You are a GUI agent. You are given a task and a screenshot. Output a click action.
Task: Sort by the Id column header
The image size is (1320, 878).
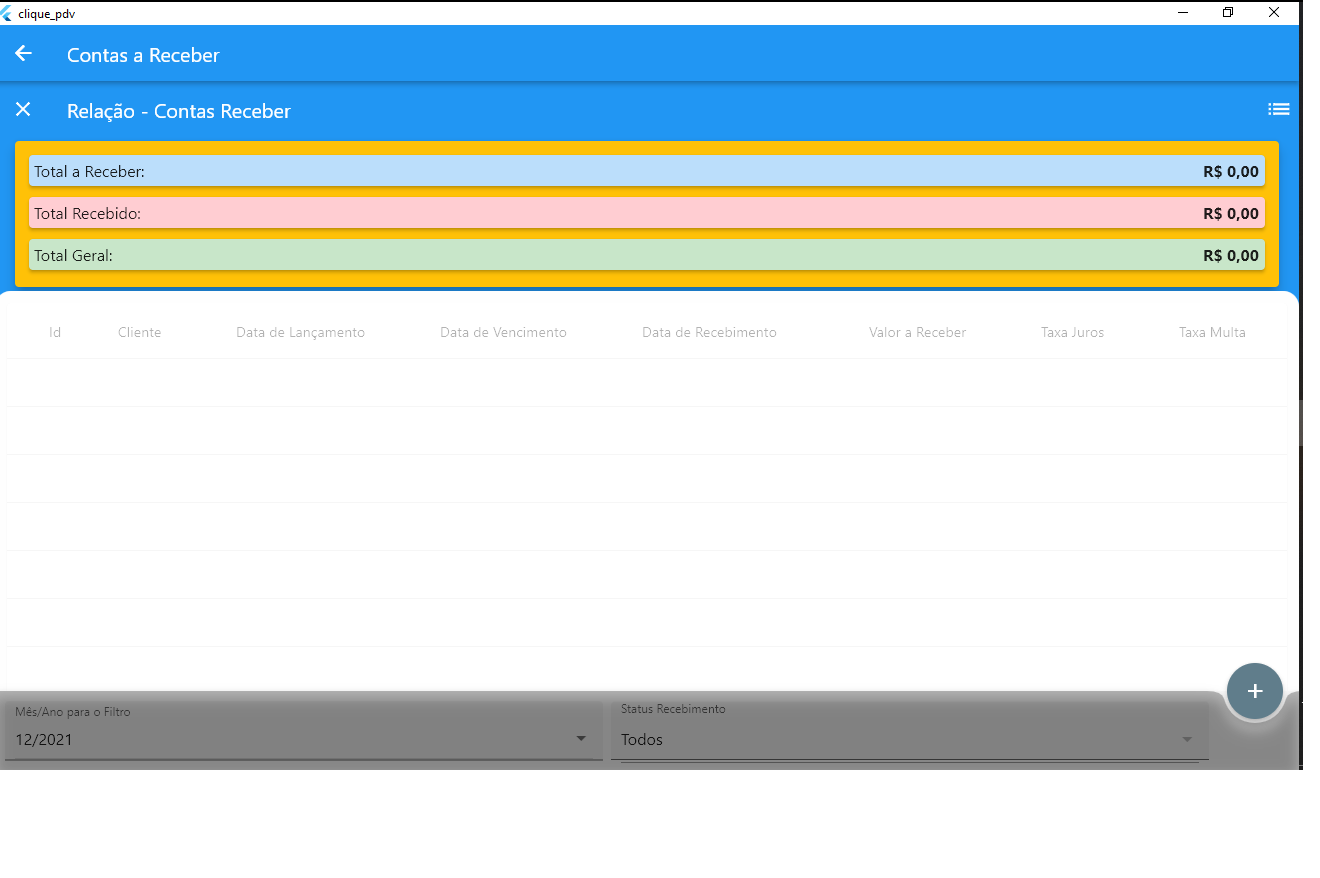(x=55, y=332)
